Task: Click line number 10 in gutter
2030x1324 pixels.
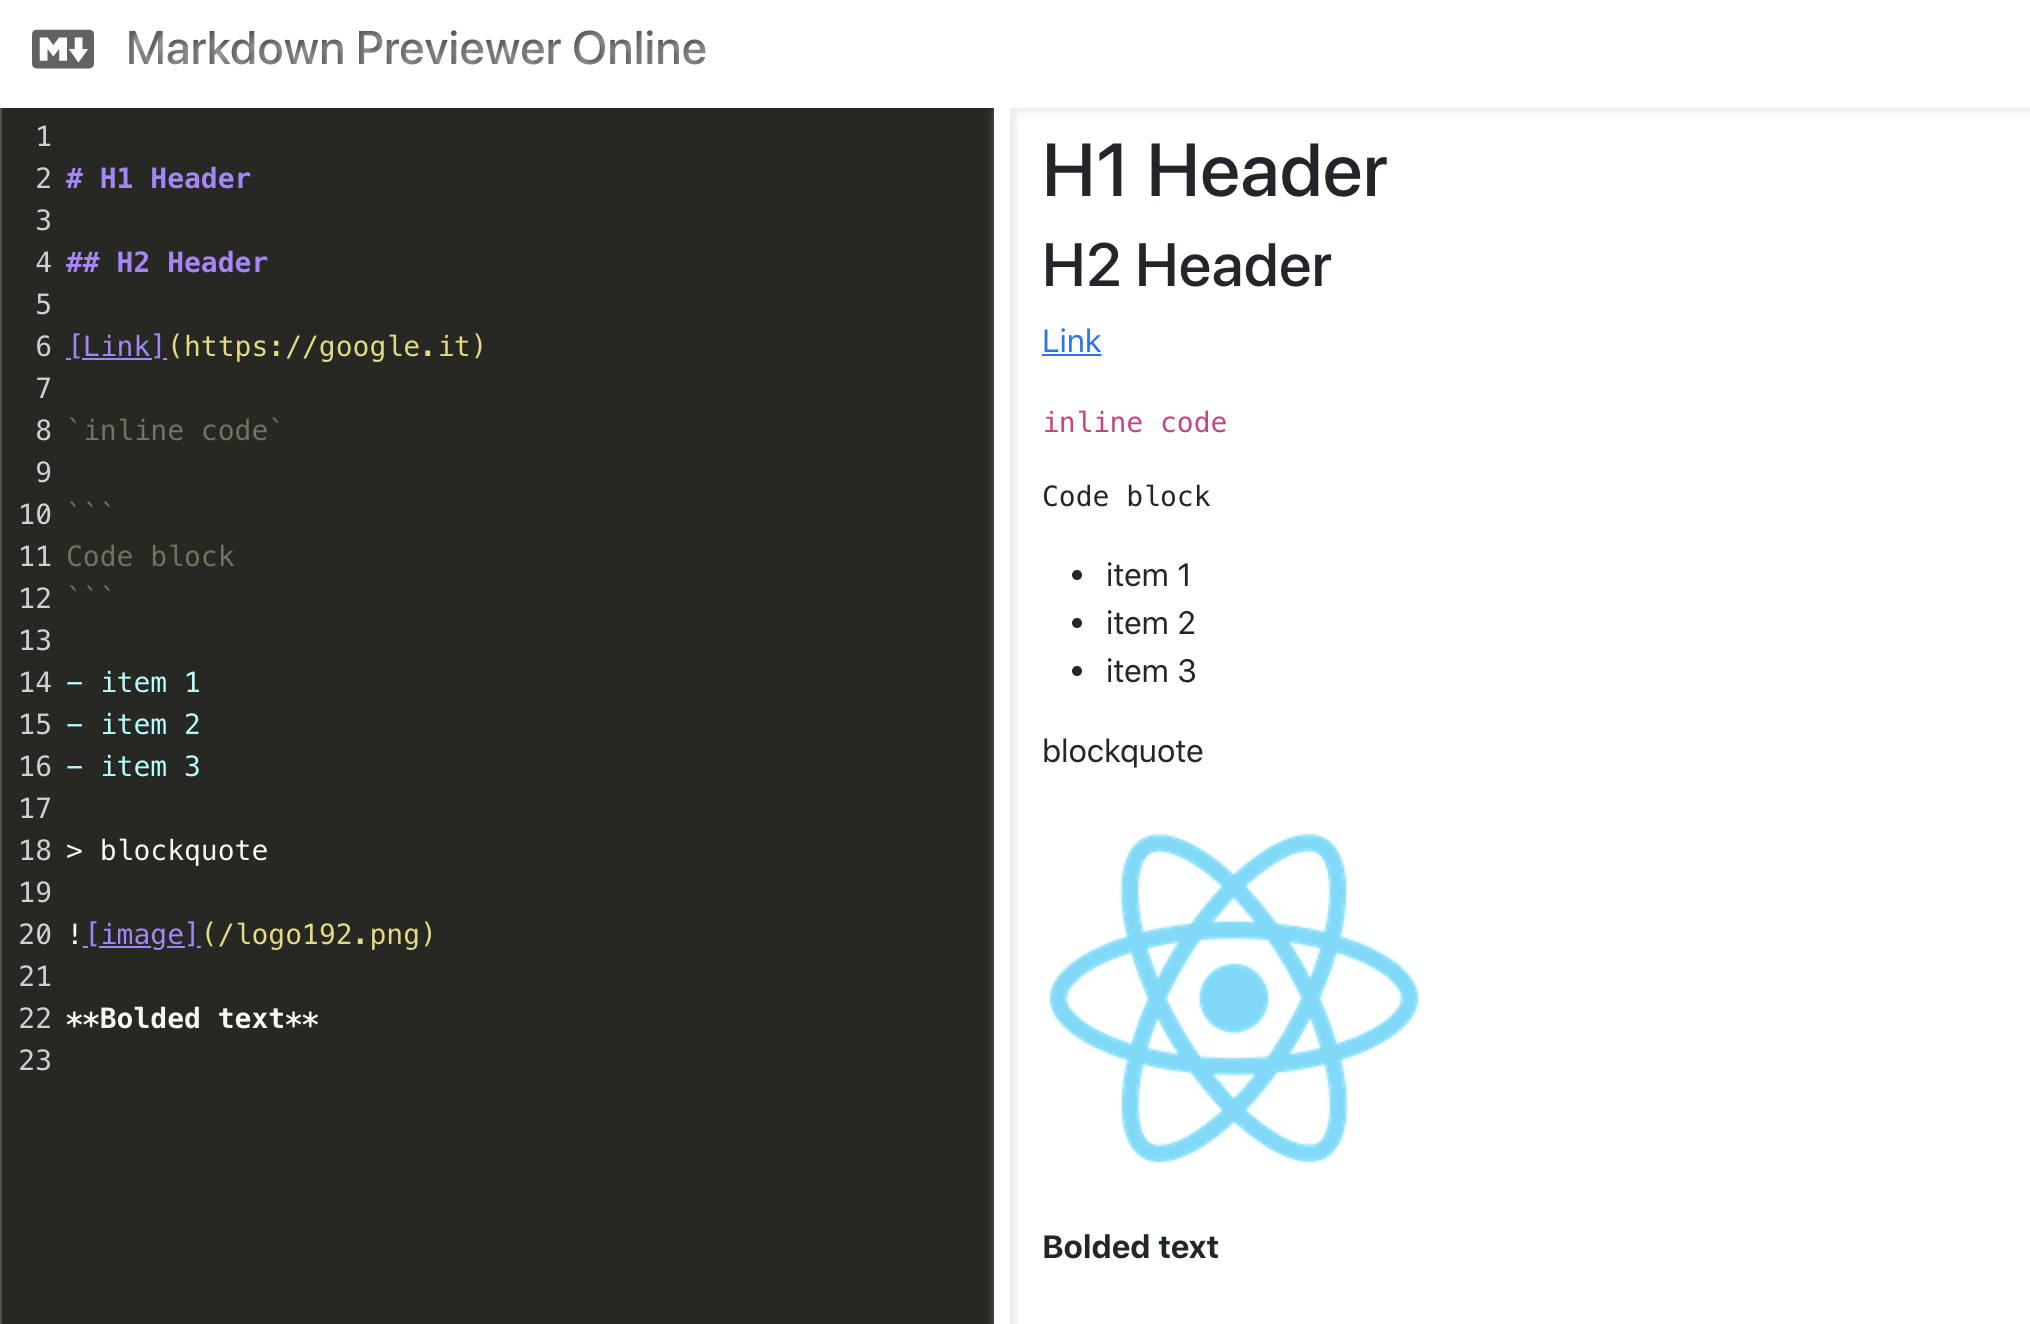Action: coord(35,514)
